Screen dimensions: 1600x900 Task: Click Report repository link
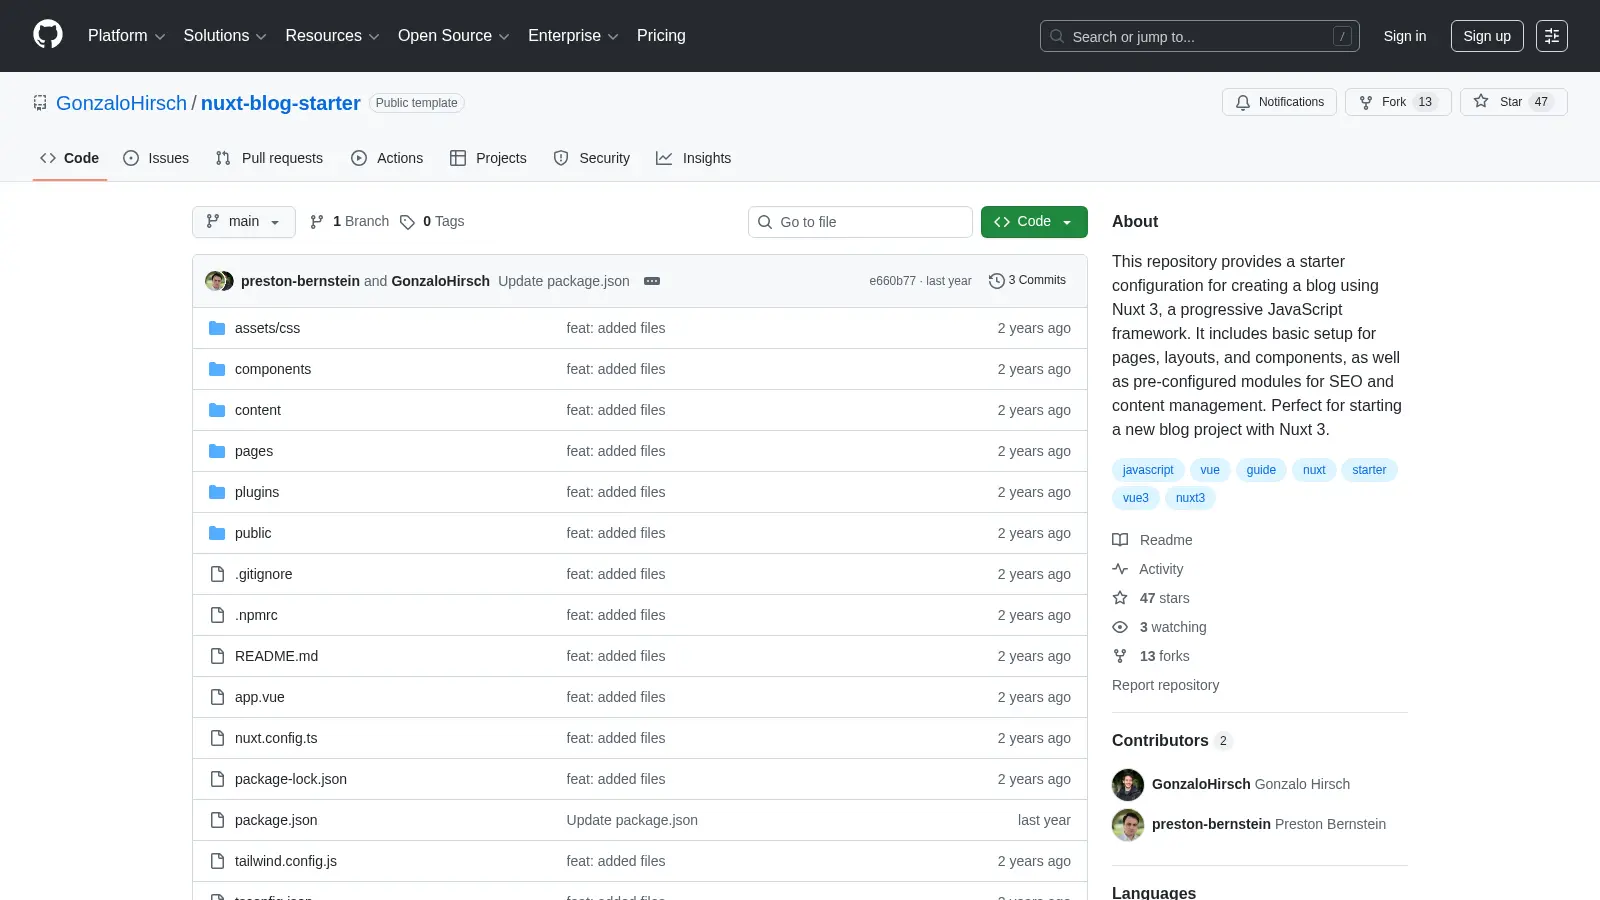[1165, 685]
